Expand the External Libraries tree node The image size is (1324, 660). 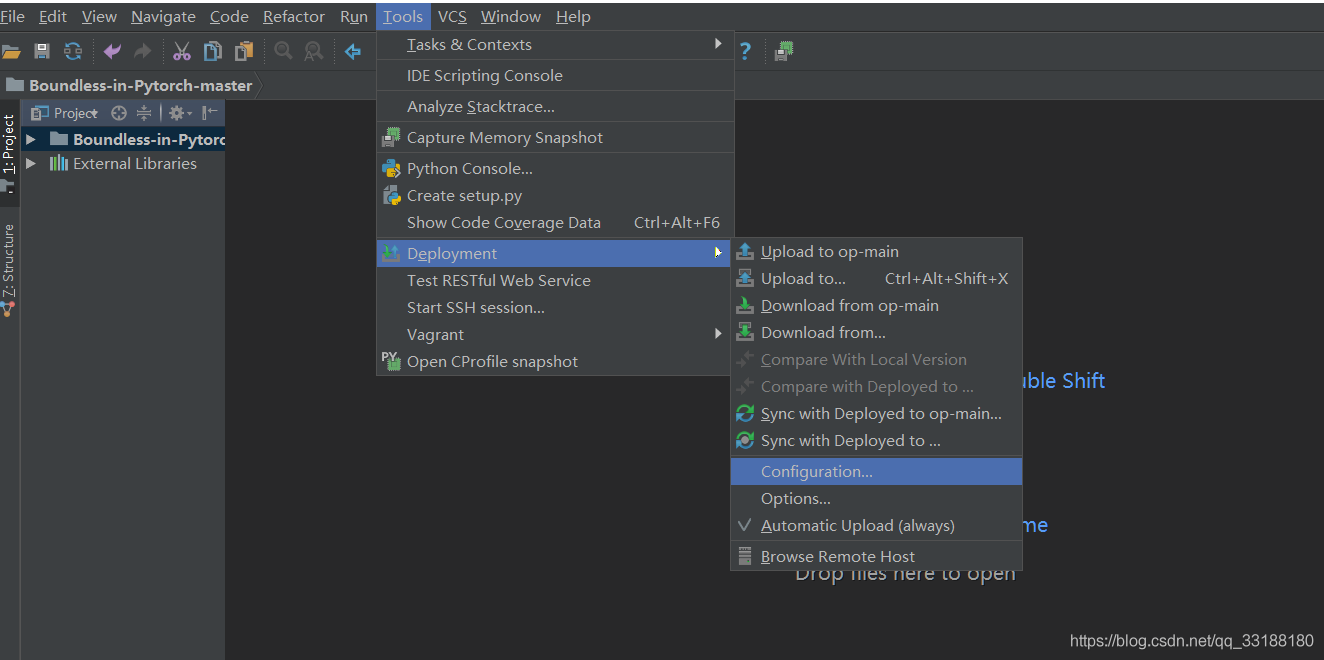31,163
